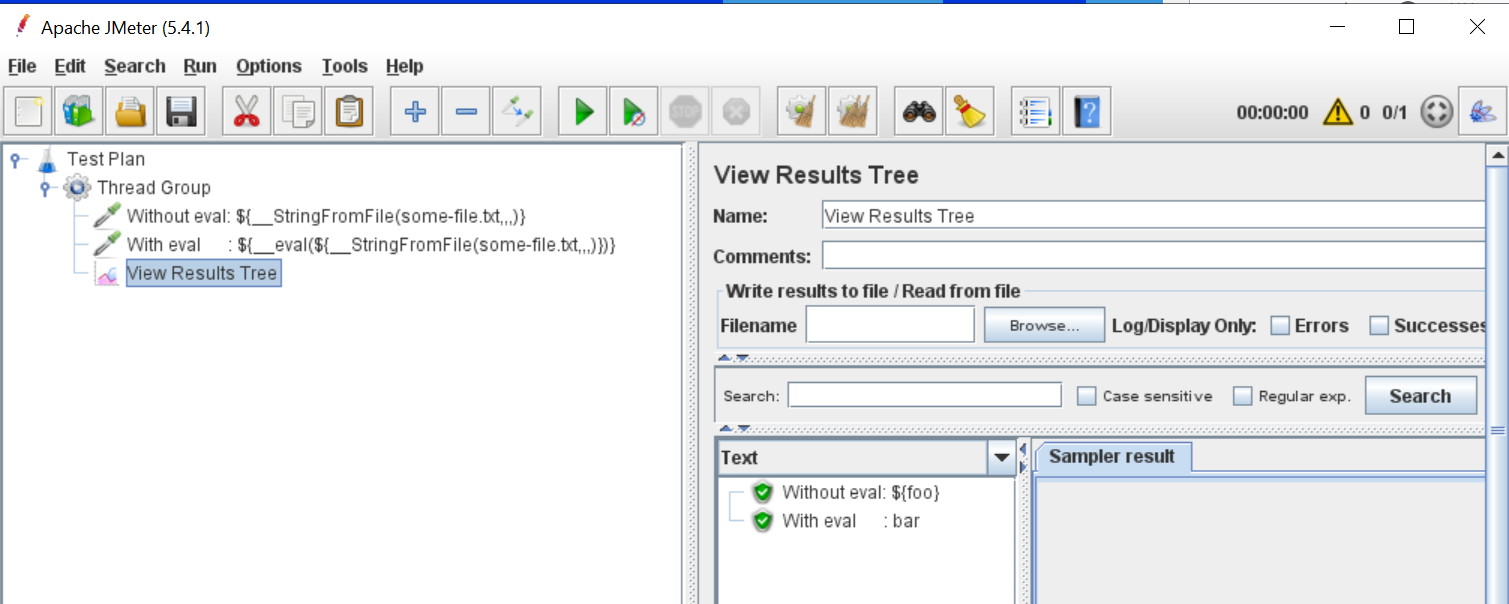Image resolution: width=1509 pixels, height=604 pixels.
Task: Select result 'With eval : bar'
Action: coord(851,521)
